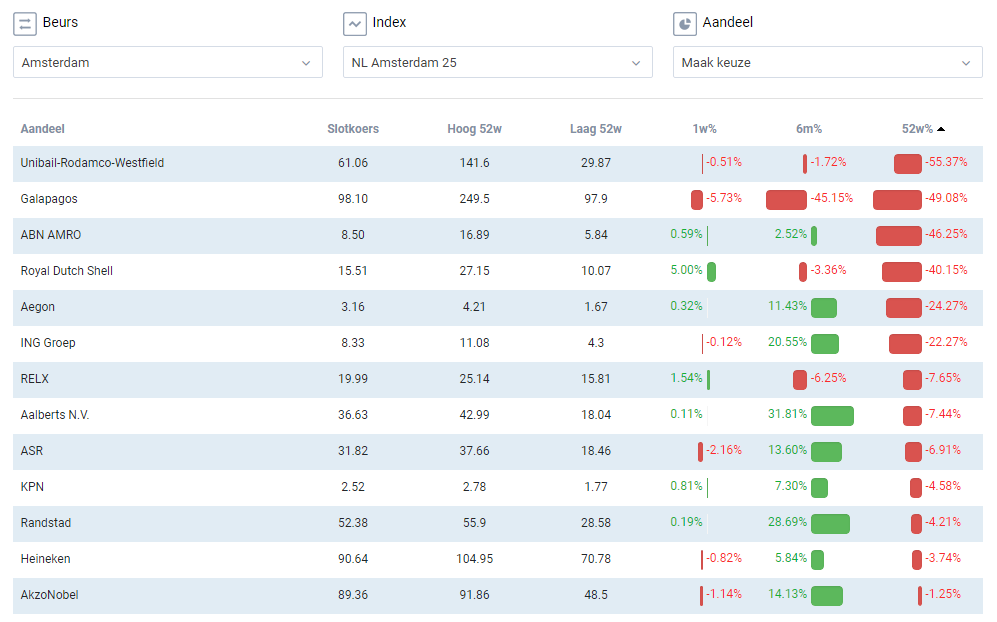Click the red 52w% bar for ABN AMRO

click(x=898, y=236)
